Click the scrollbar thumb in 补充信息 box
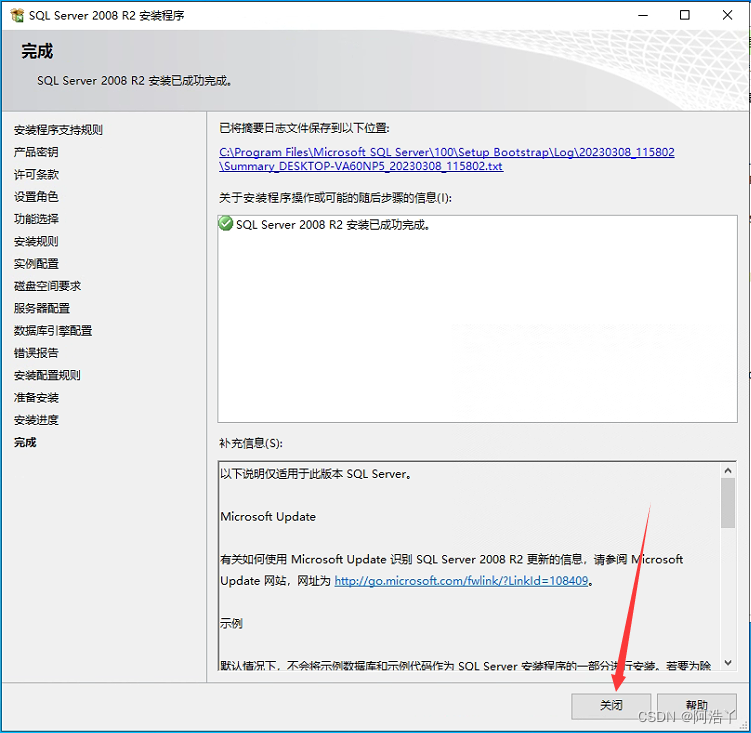 [728, 503]
